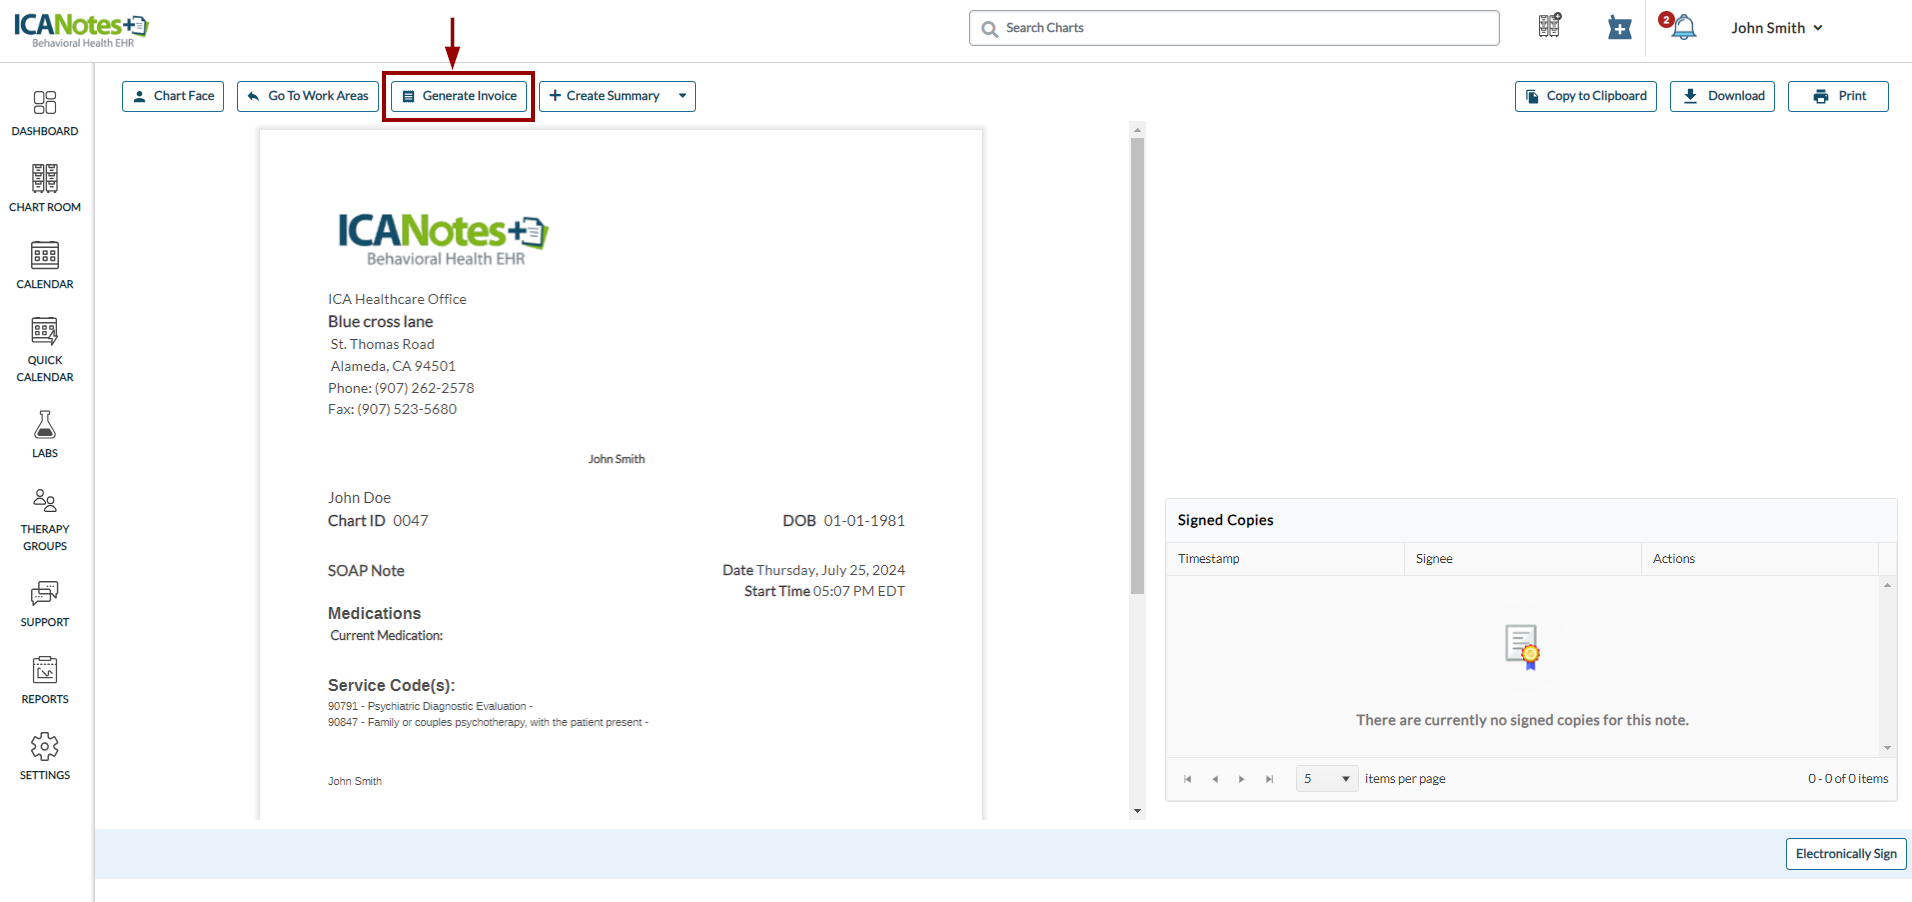Click the 90847 family psychotherapy service code line
Screen dimensions: 1912x902
[x=488, y=722]
